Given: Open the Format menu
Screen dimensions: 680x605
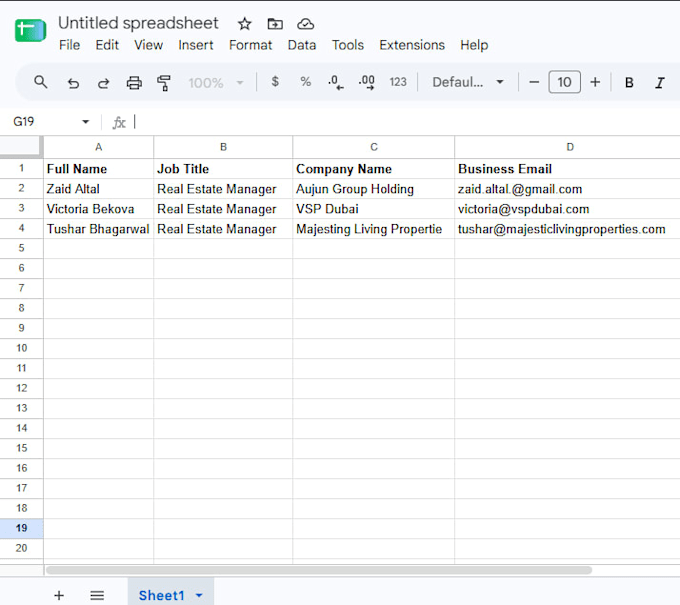Looking at the screenshot, I should click(250, 45).
